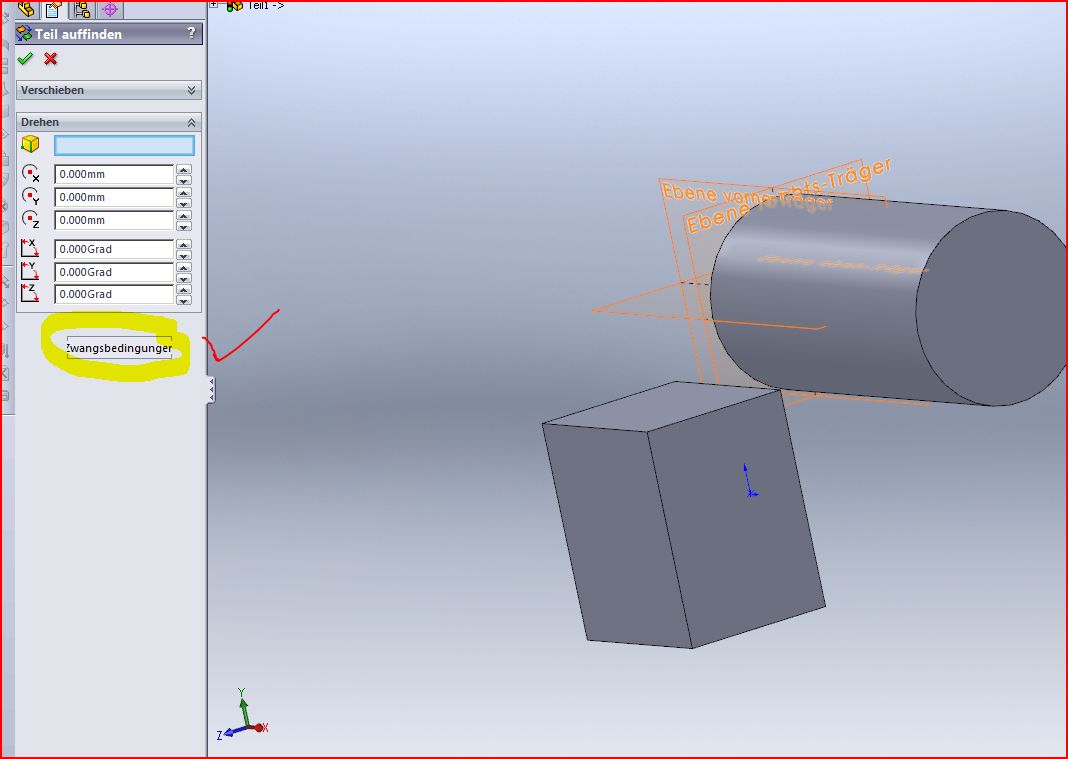Click the Y rotation angle Grad field
Image resolution: width=1068 pixels, height=759 pixels.
click(x=114, y=272)
